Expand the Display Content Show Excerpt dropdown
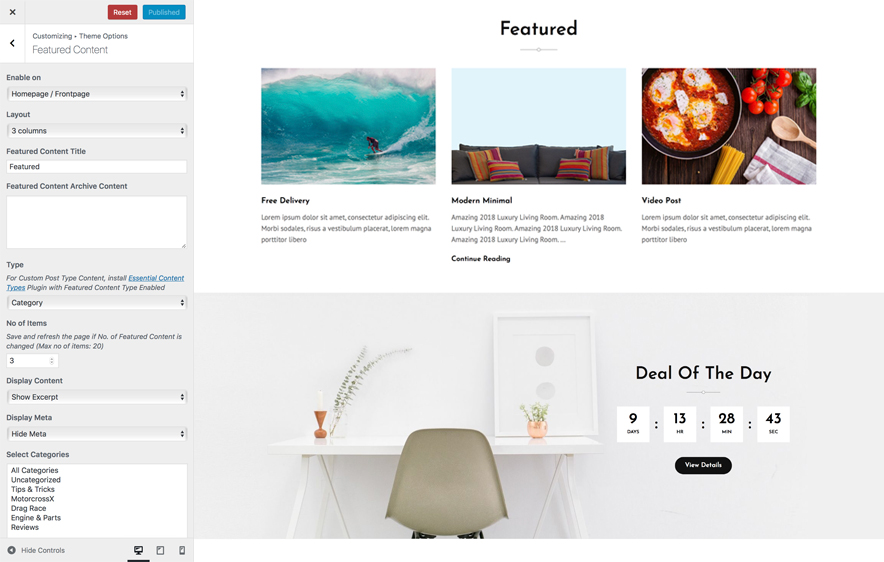 point(97,397)
